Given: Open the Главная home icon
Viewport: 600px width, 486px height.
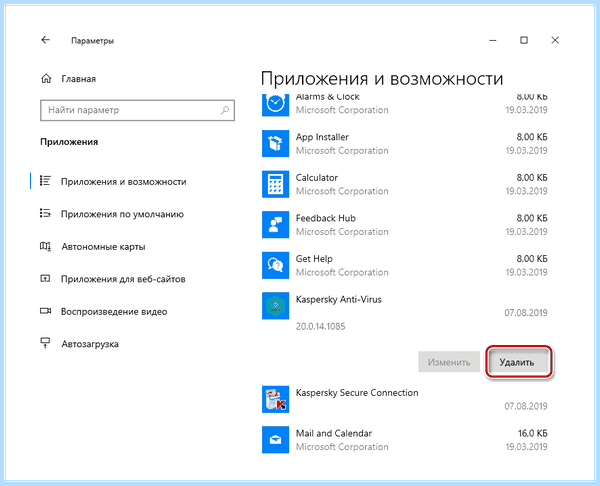Looking at the screenshot, I should click(x=46, y=79).
